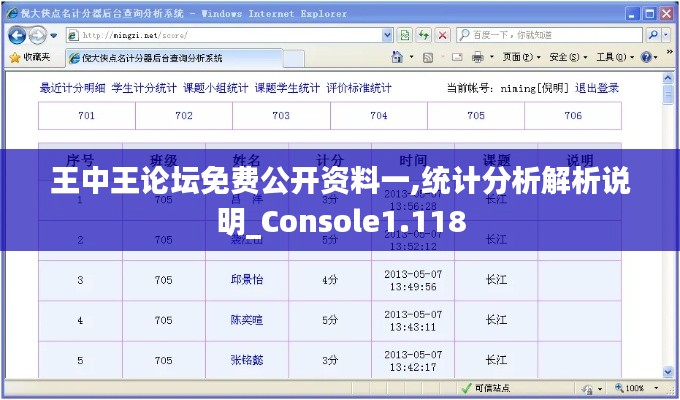Click the vertical scrollbar down arrow
The width and height of the screenshot is (680, 400).
[x=668, y=371]
